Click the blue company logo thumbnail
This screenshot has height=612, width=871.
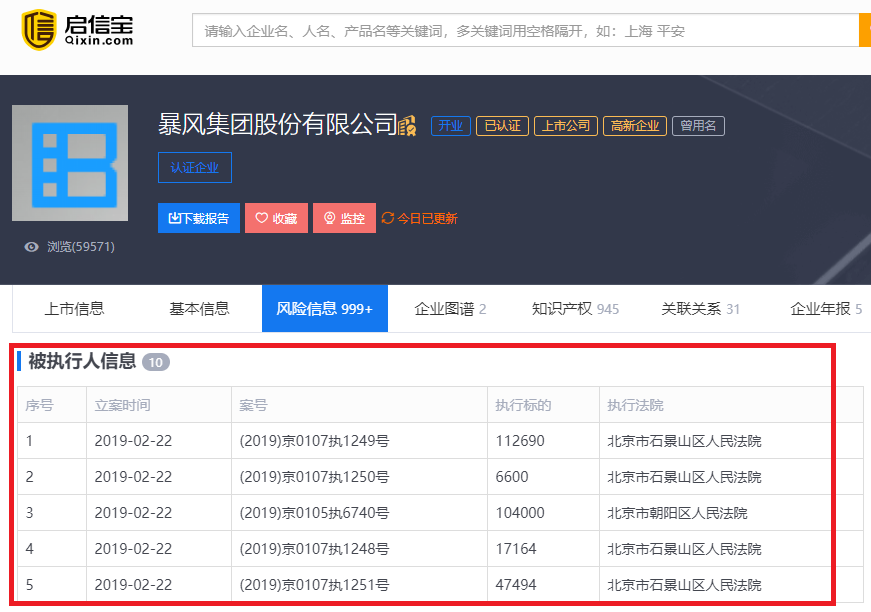point(69,162)
